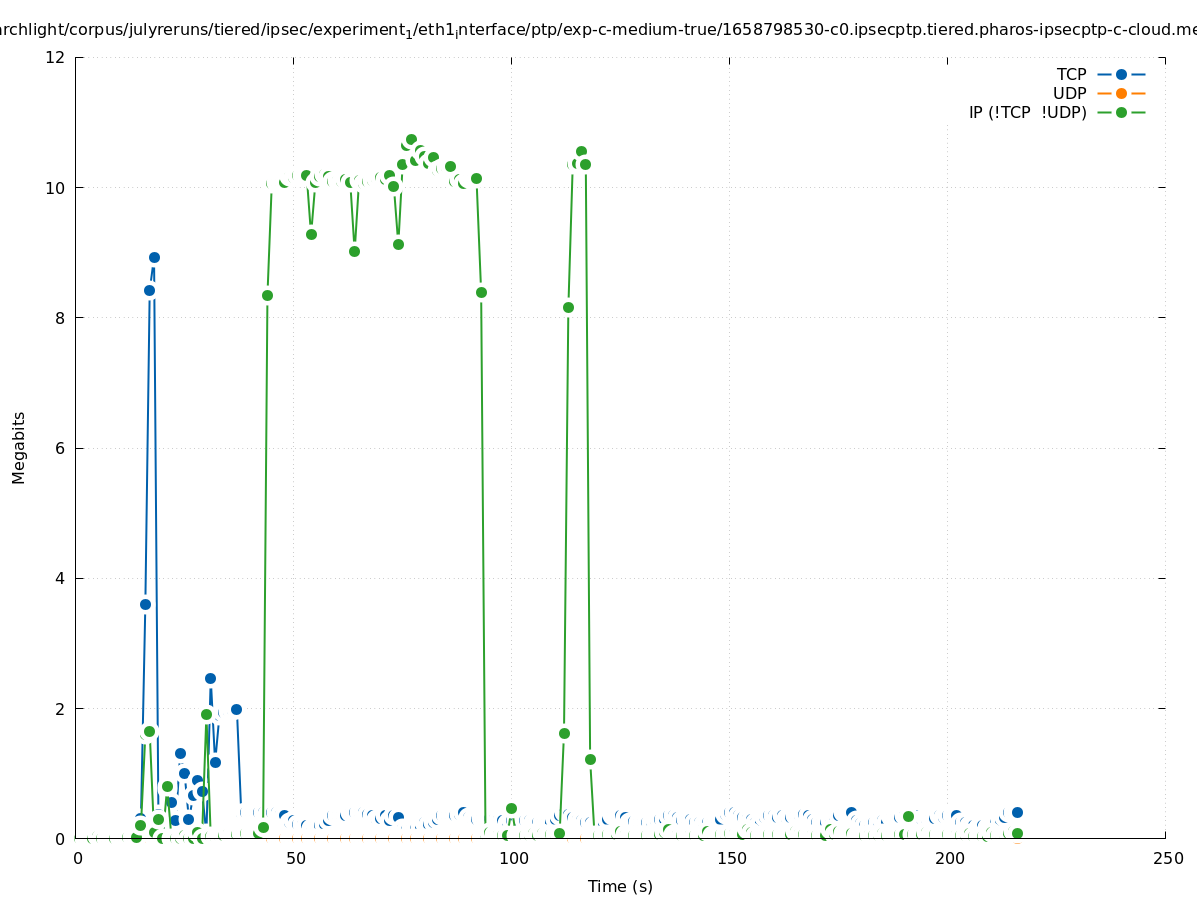Screen dimensions: 1197x900
Task: Click the Megabits y-axis label
Action: tap(19, 447)
